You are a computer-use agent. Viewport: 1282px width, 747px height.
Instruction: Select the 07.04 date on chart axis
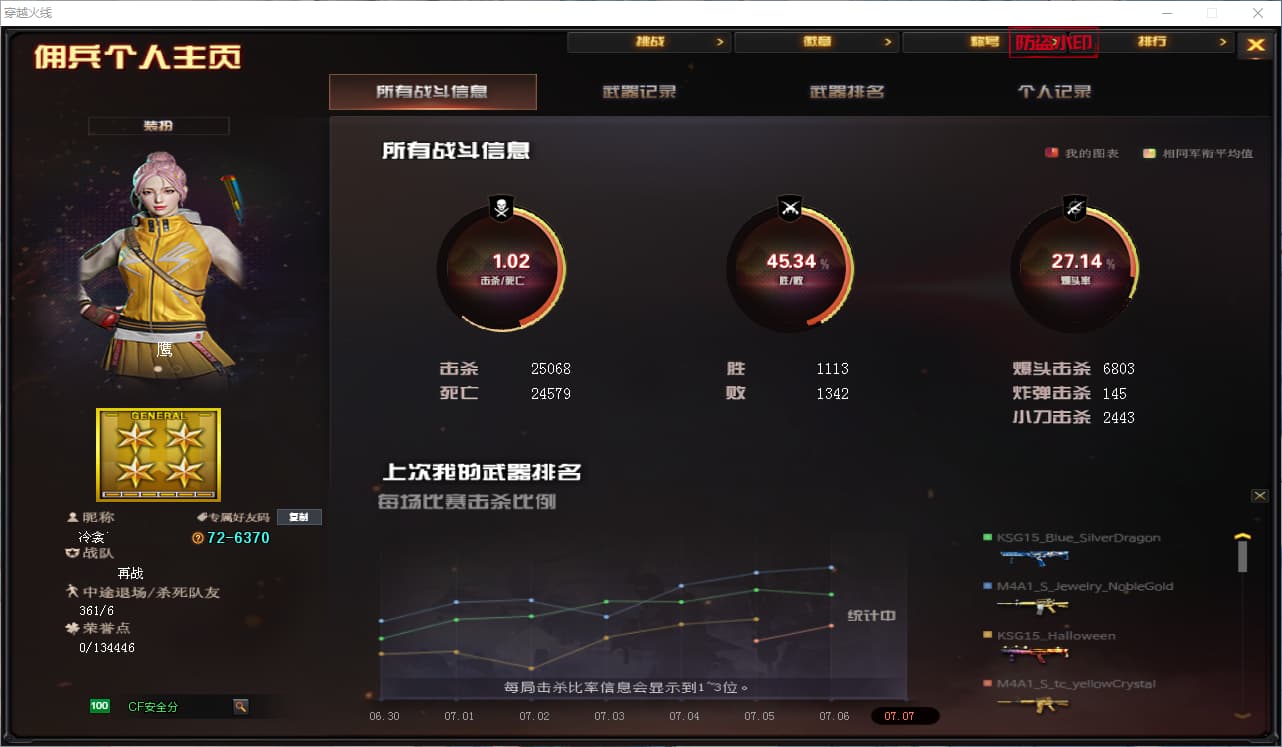click(684, 716)
